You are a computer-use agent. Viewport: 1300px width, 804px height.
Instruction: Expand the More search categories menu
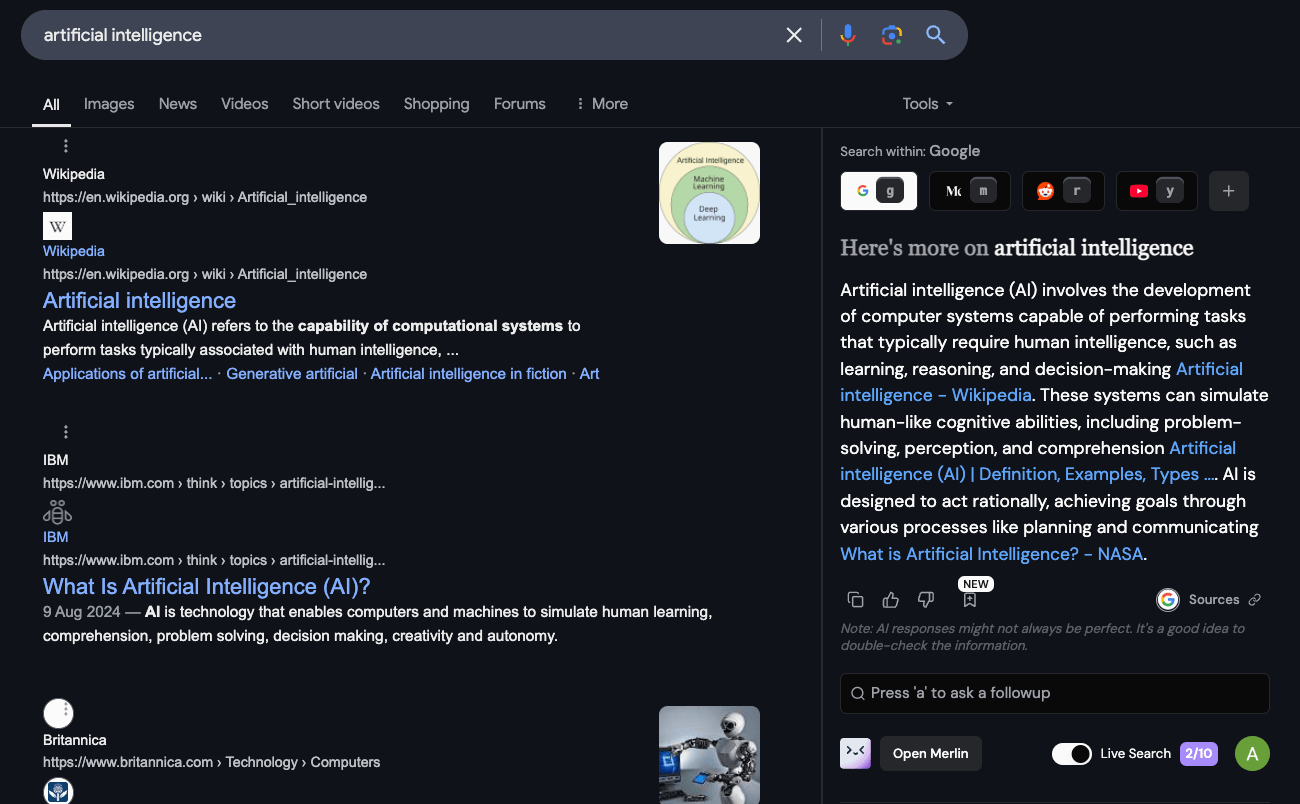click(x=602, y=104)
